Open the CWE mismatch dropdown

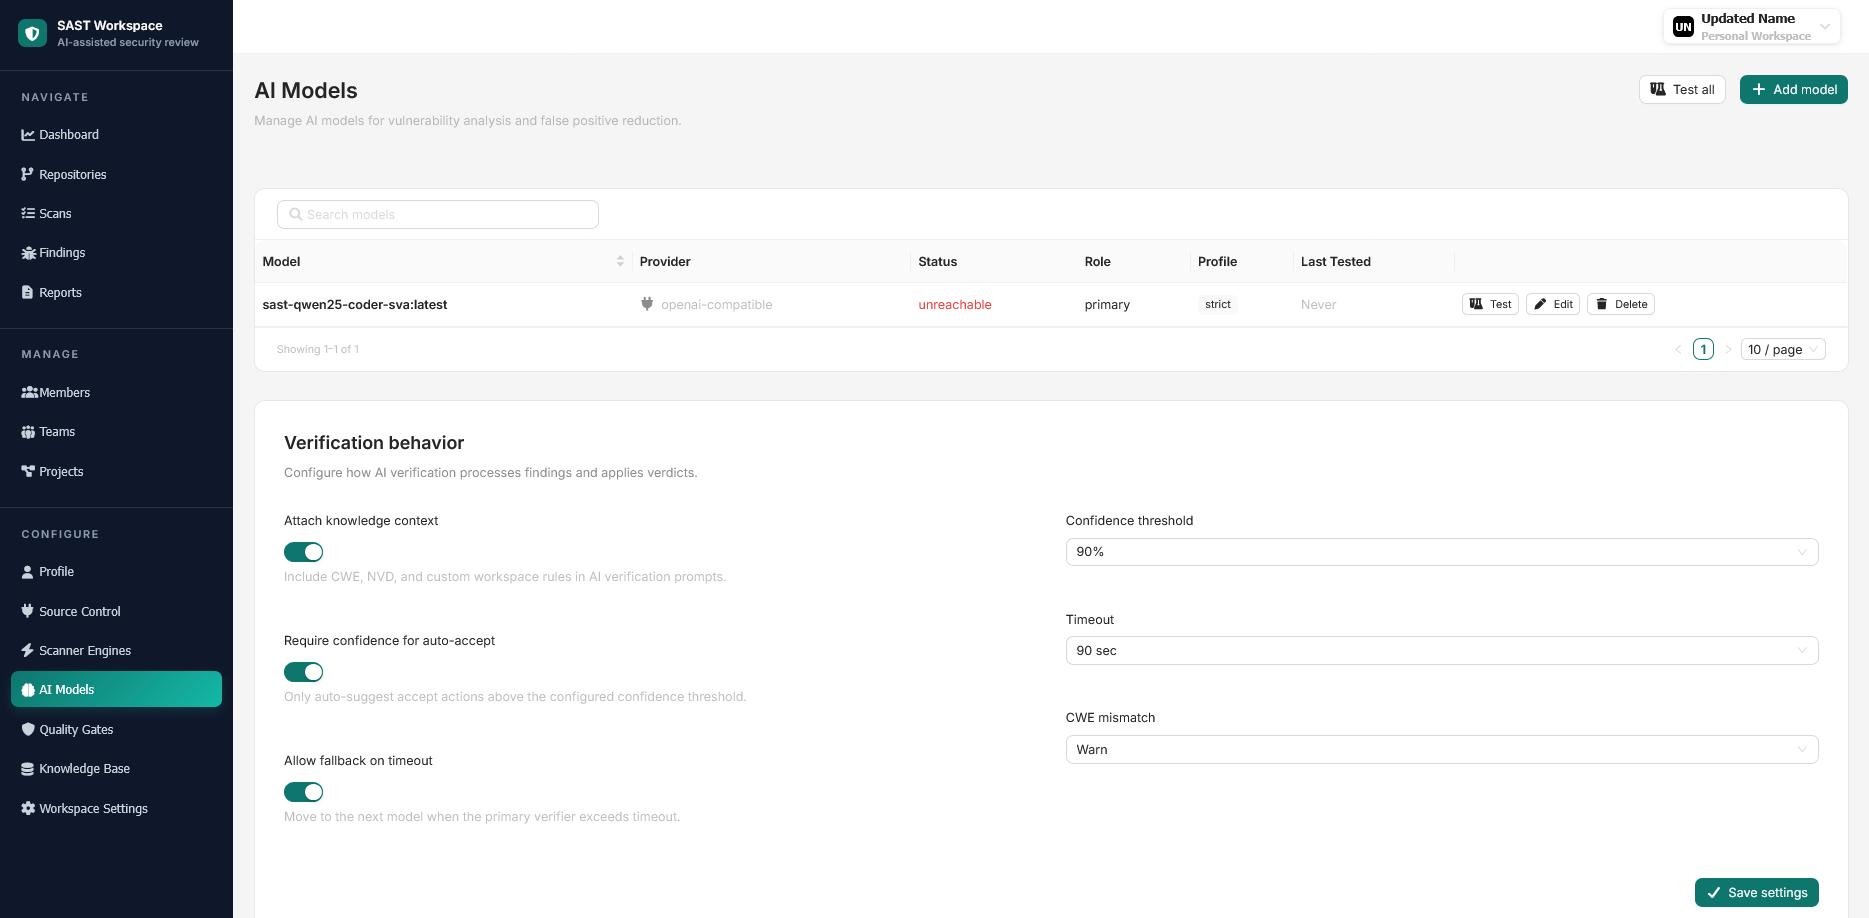pos(1441,750)
